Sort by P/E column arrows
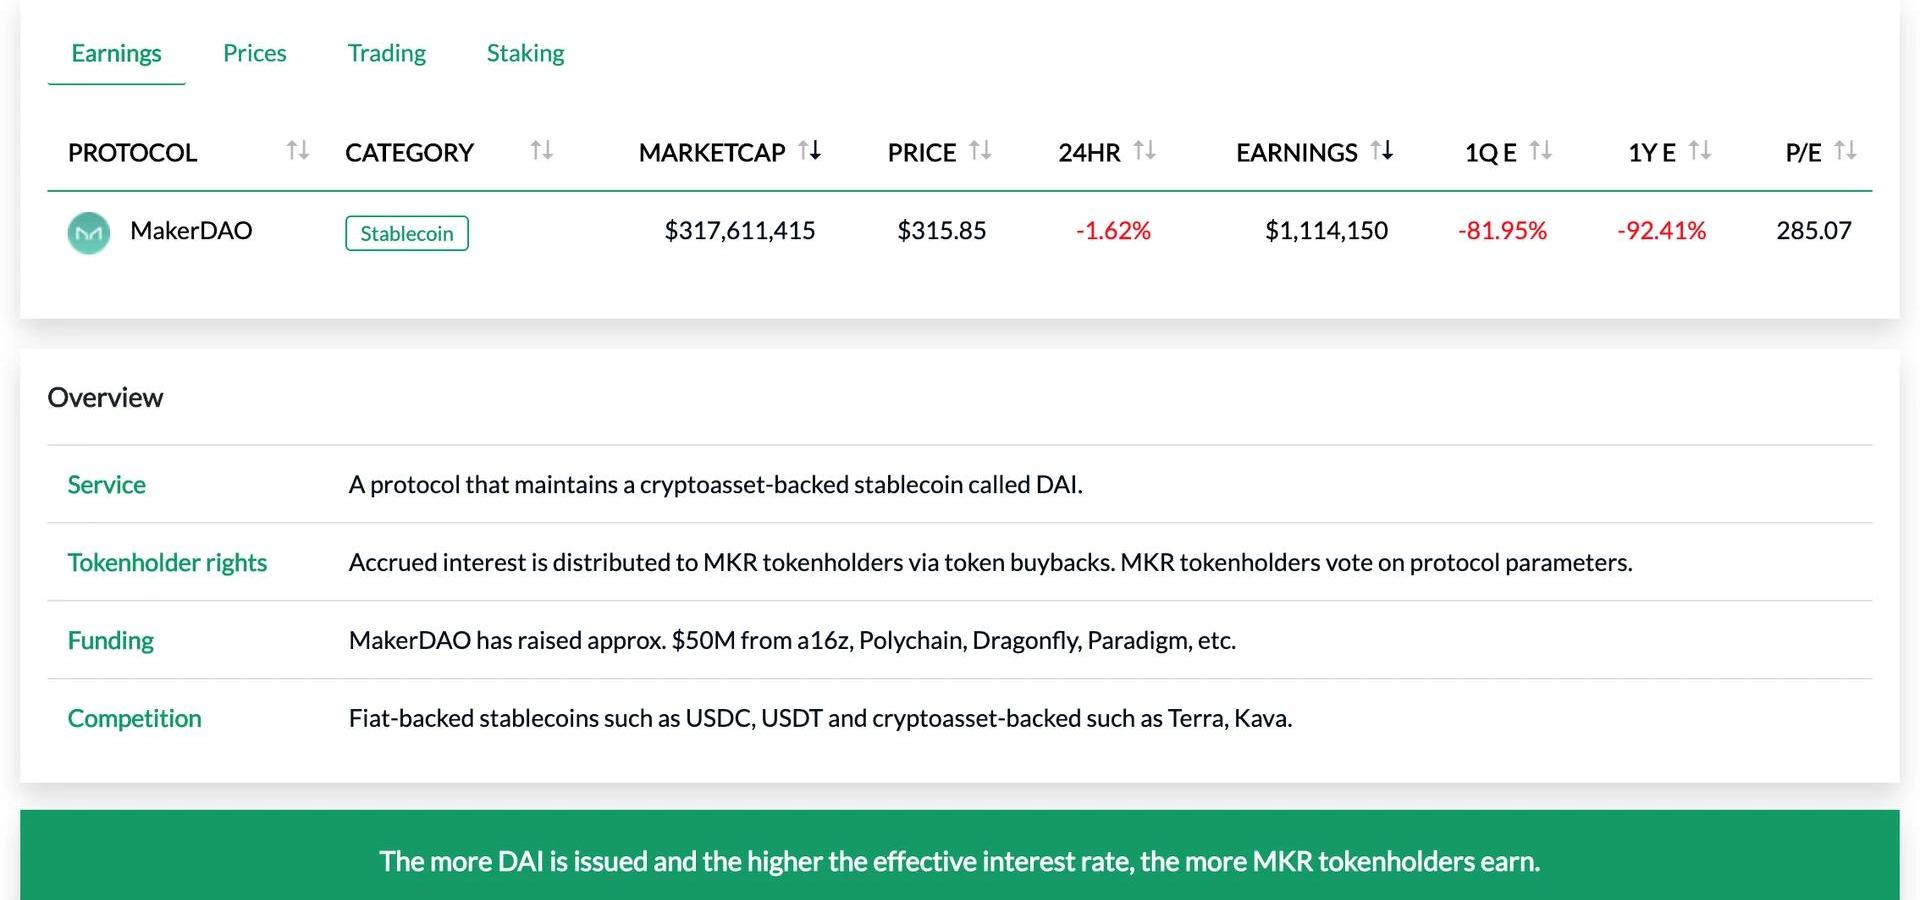1920x900 pixels. pos(1846,151)
